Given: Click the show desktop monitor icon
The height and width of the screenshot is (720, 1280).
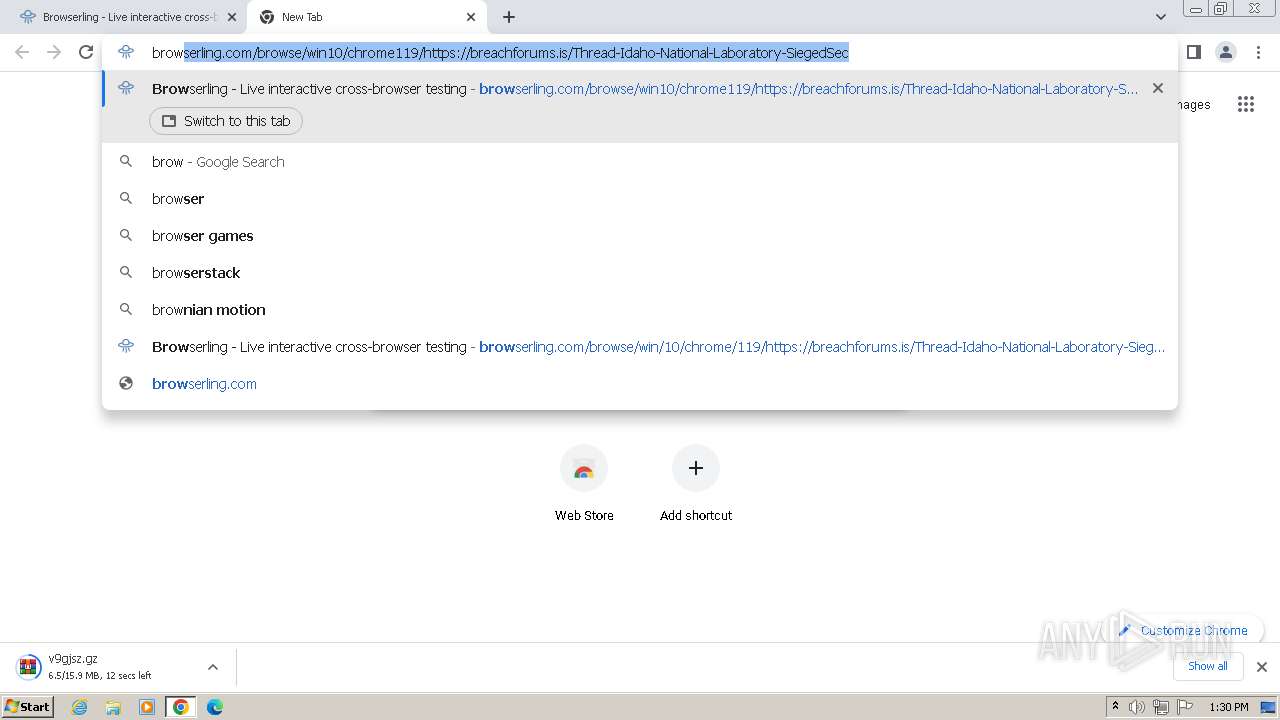Looking at the screenshot, I should point(1268,707).
